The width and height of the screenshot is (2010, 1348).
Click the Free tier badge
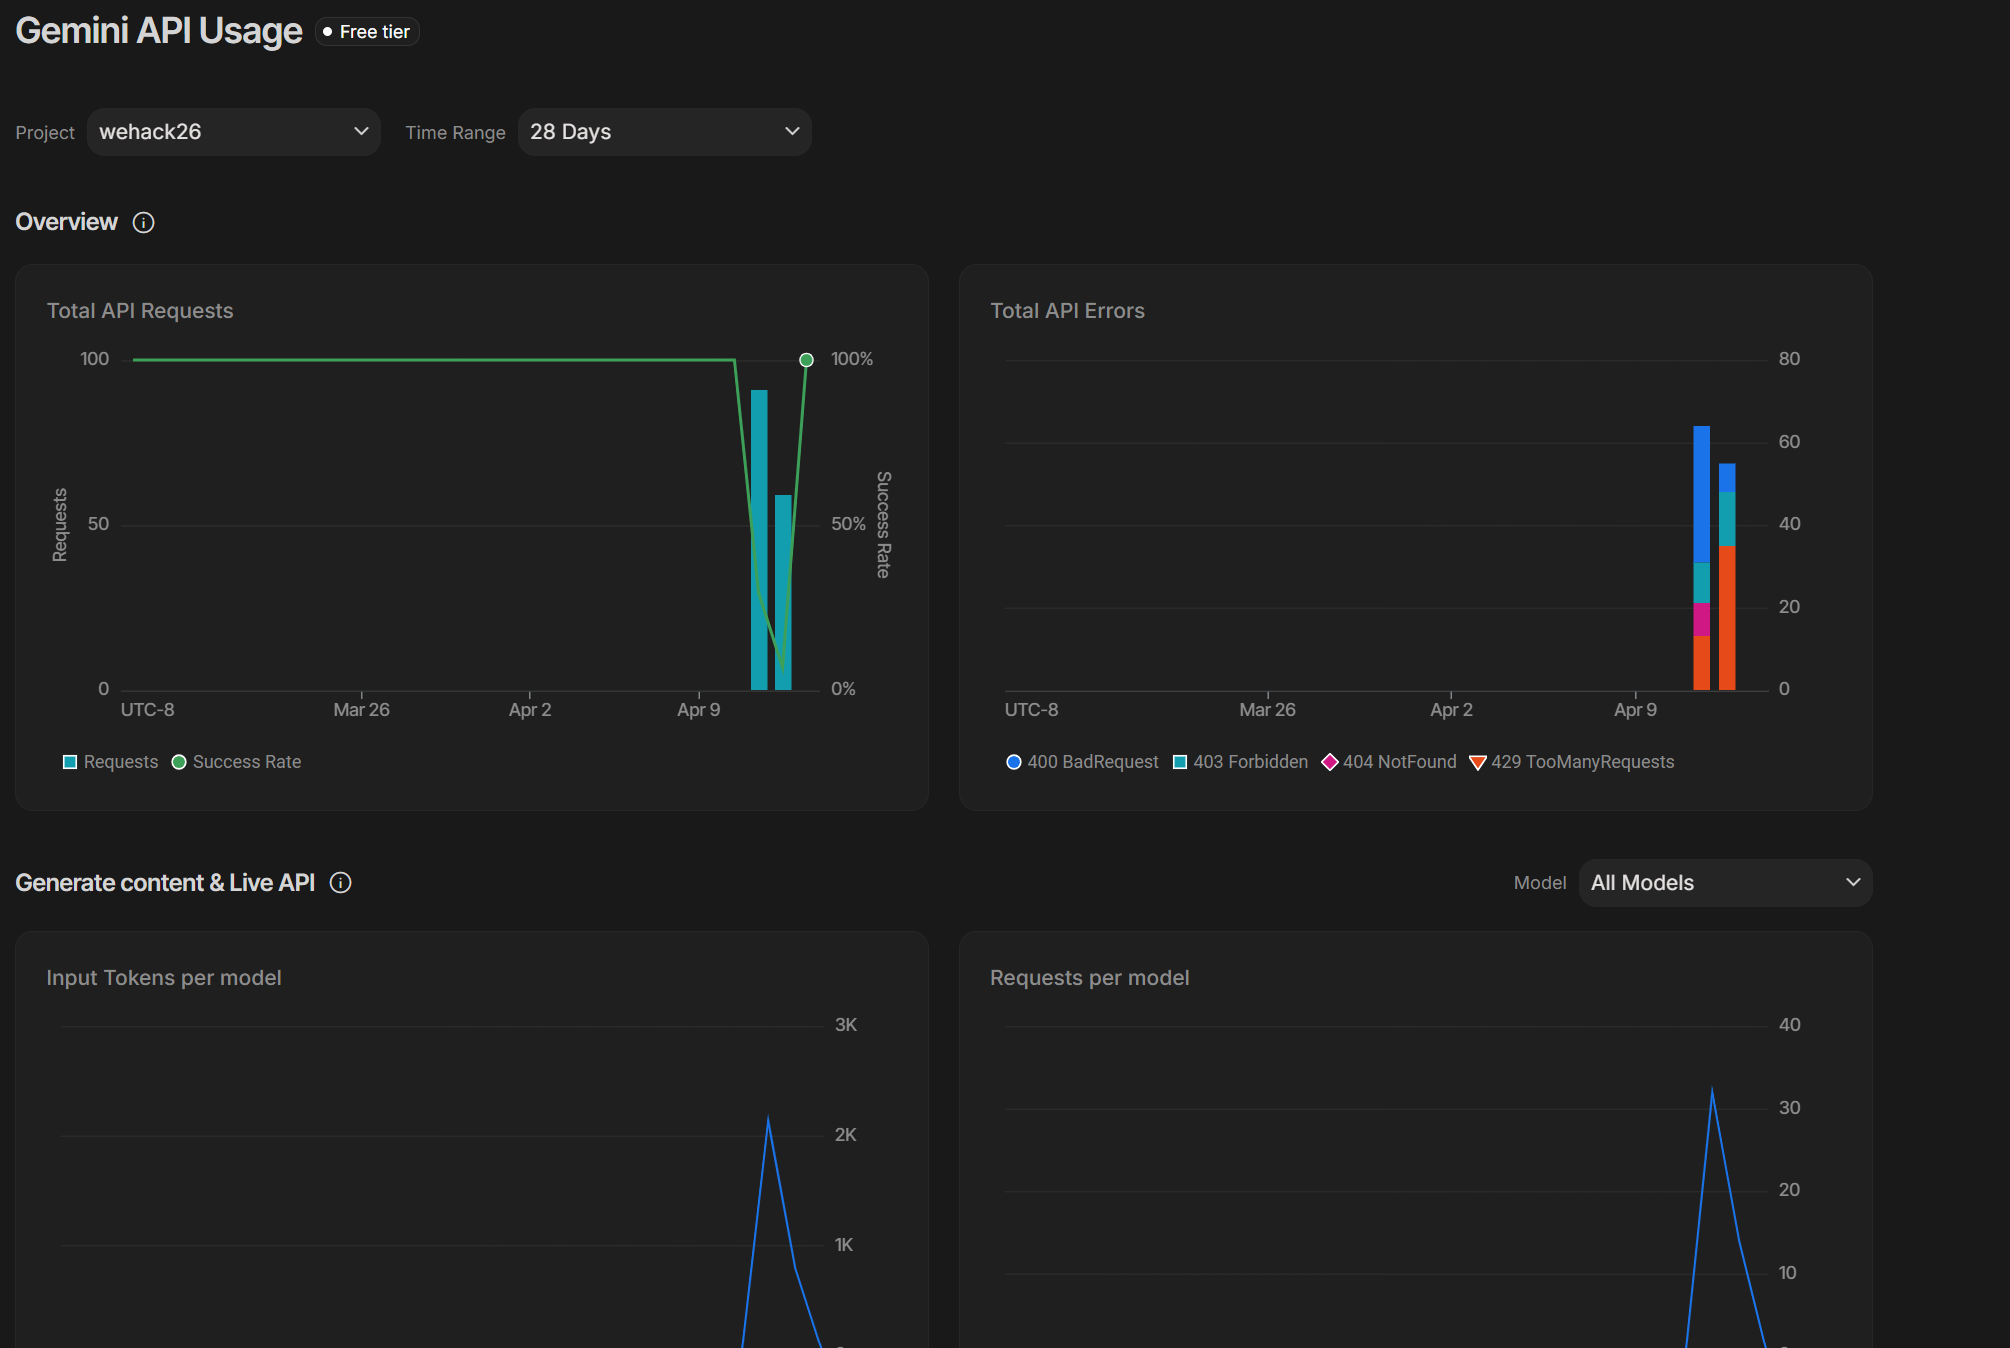click(x=367, y=32)
